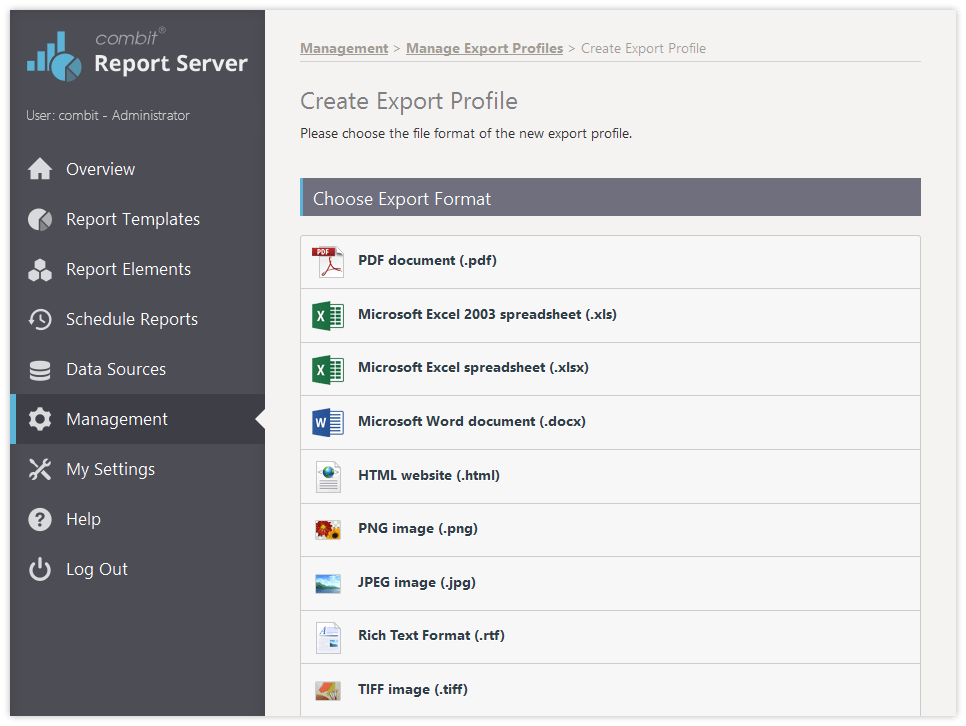Select the Rich Text Format icon
This screenshot has width=966, height=726.
(327, 636)
